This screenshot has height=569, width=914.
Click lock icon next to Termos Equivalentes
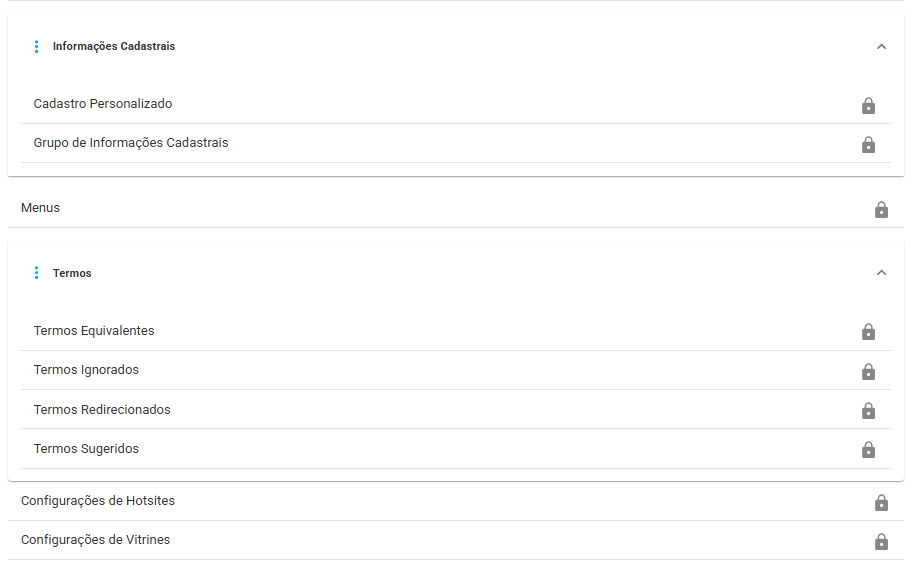[868, 332]
